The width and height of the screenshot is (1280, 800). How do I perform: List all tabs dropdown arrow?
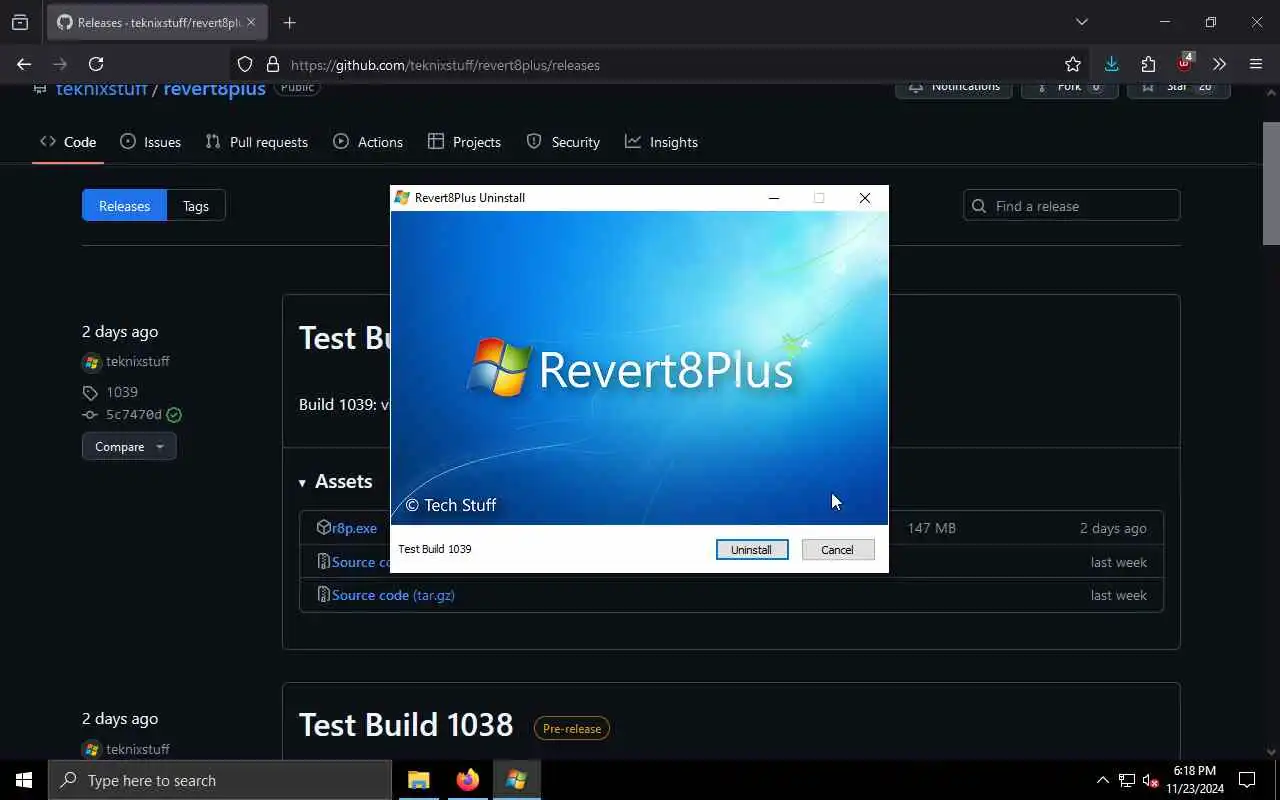point(1081,22)
